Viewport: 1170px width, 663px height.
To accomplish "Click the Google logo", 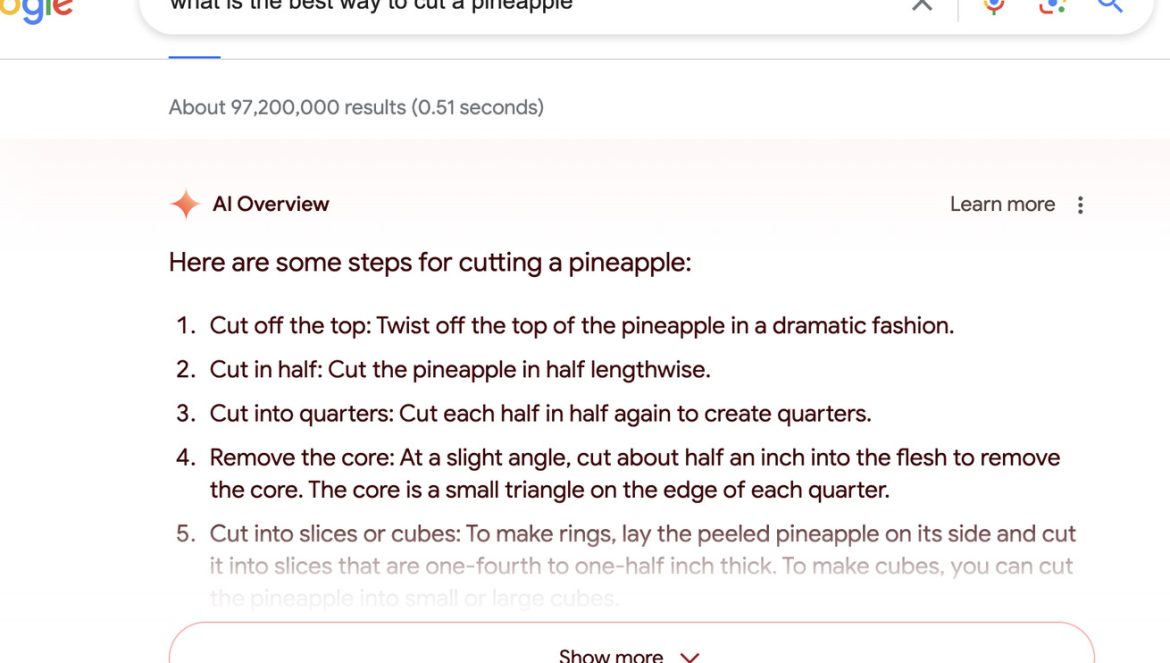I will 36,9.
